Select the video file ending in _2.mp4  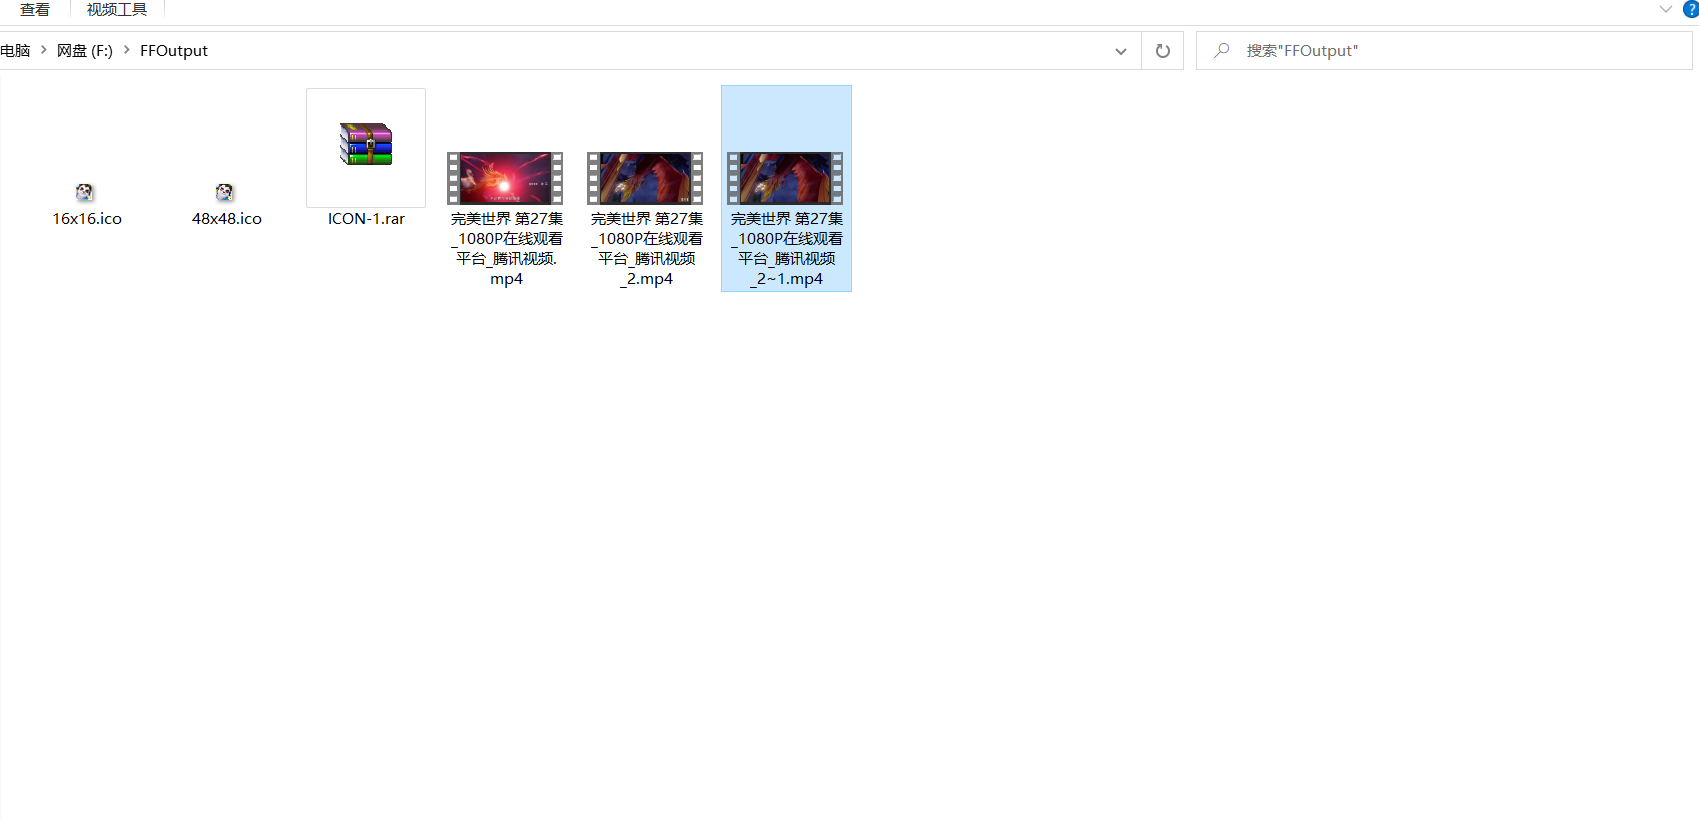click(645, 178)
